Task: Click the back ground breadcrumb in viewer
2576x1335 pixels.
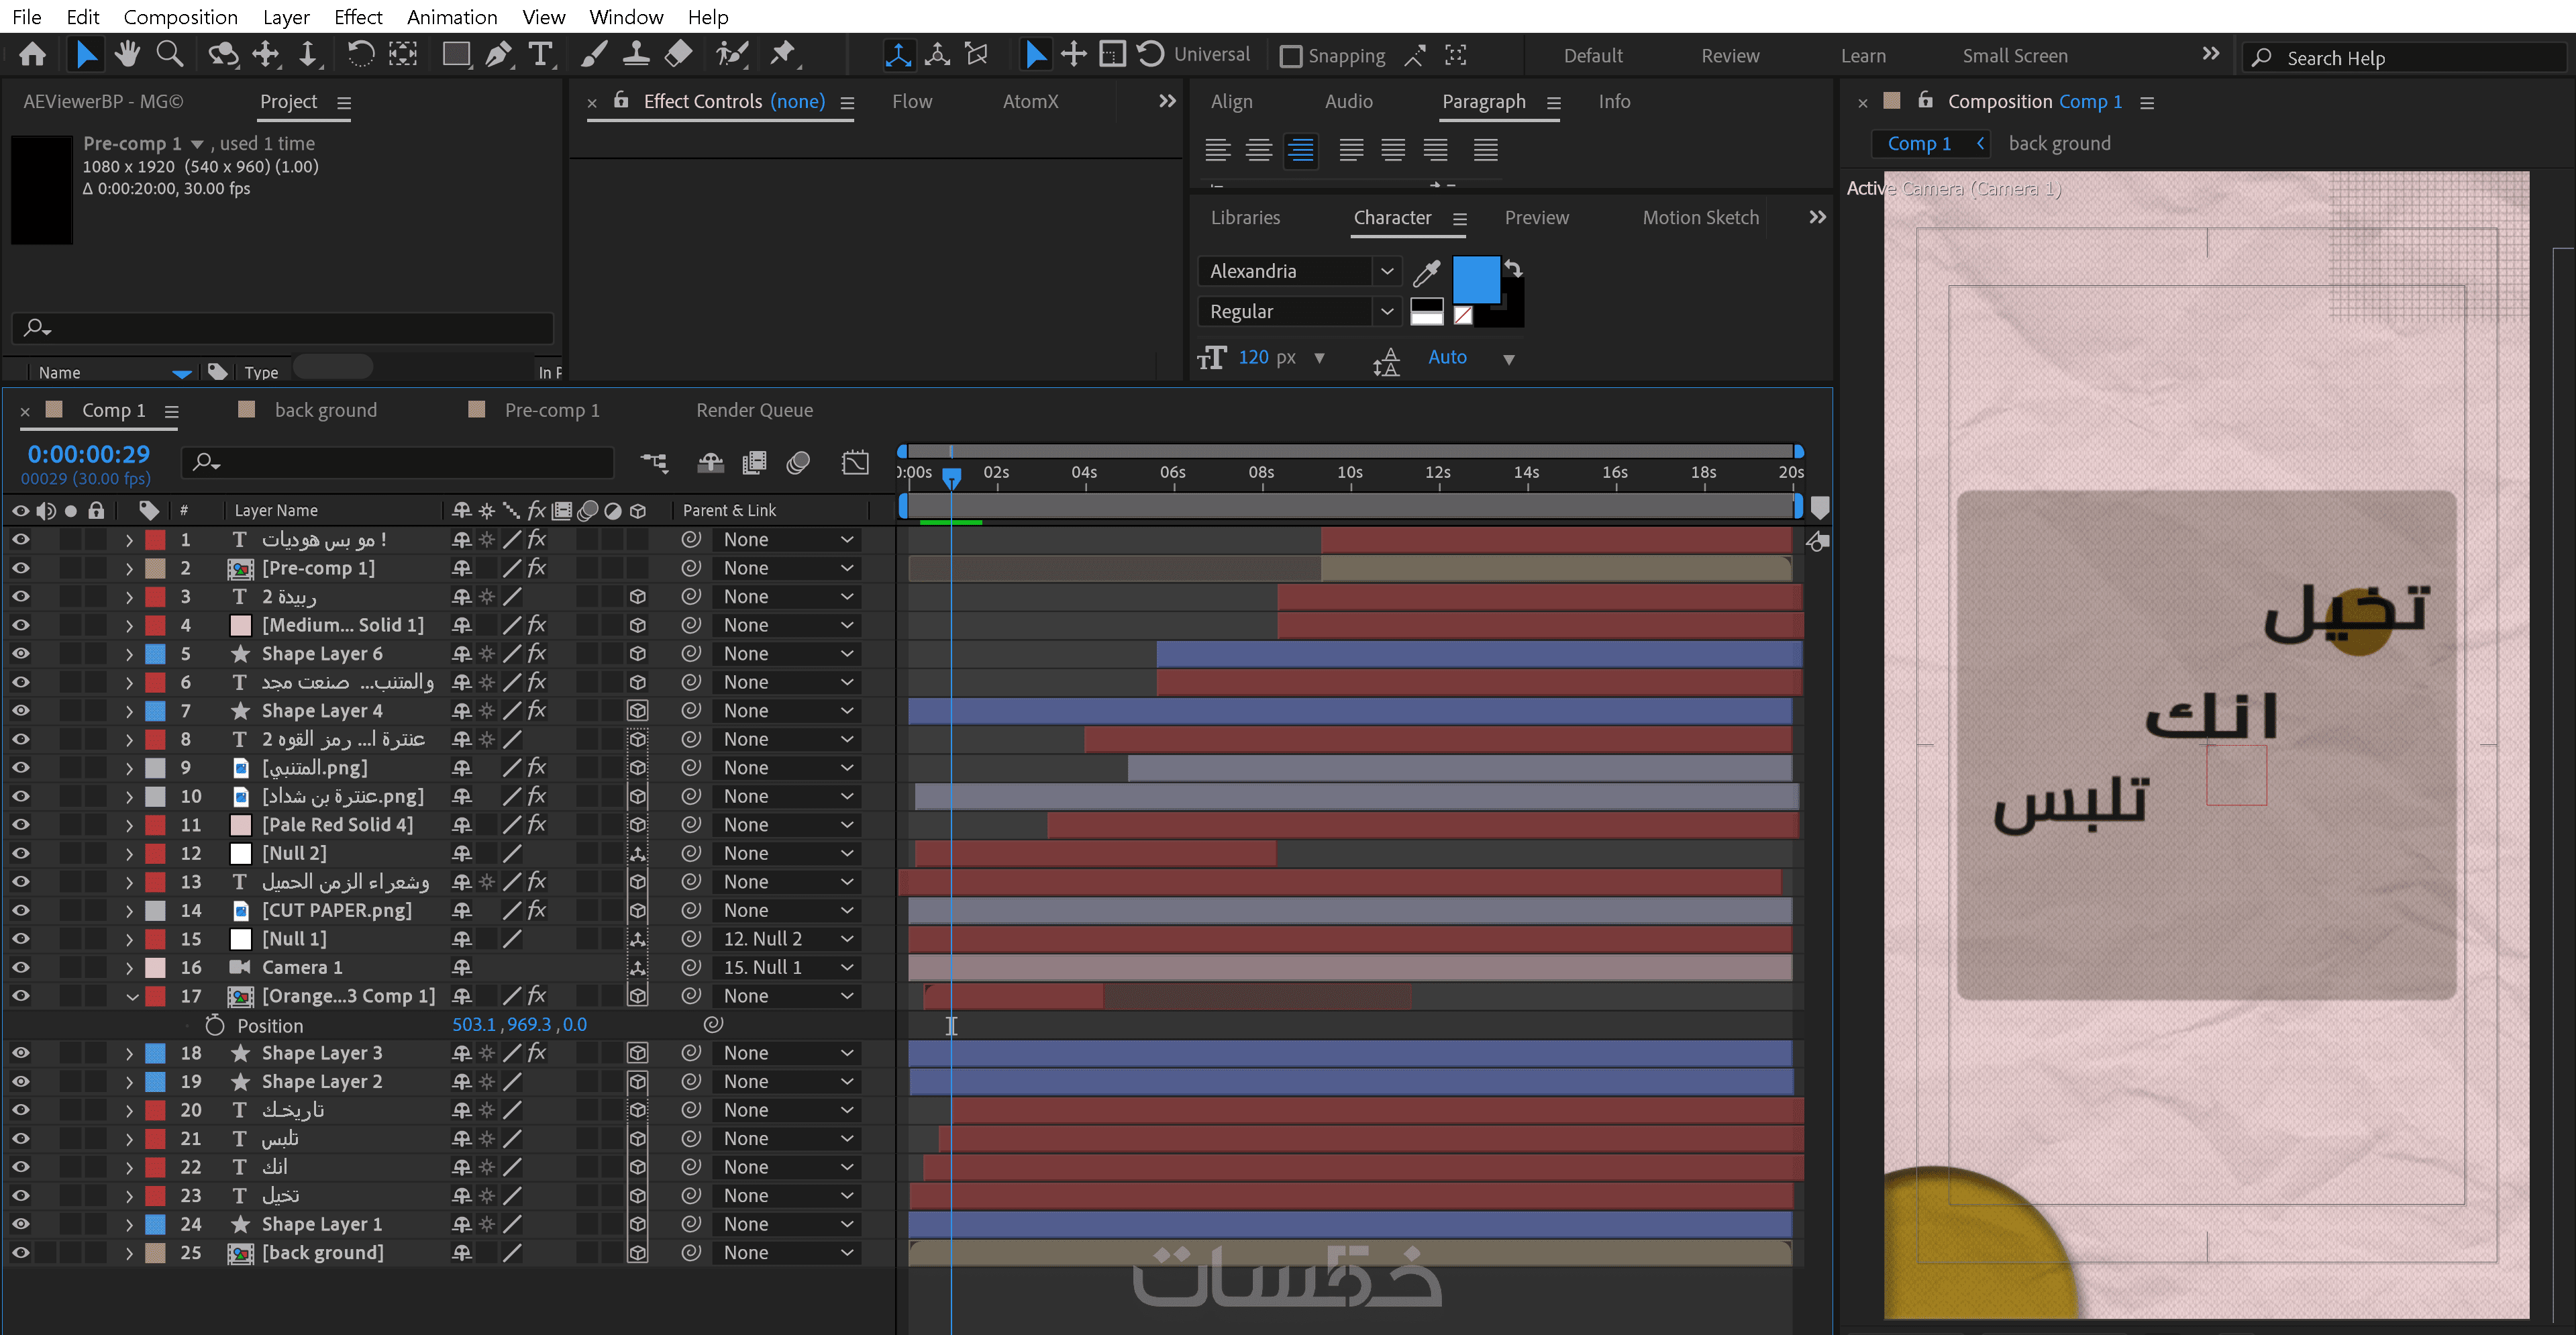Action: [2060, 143]
